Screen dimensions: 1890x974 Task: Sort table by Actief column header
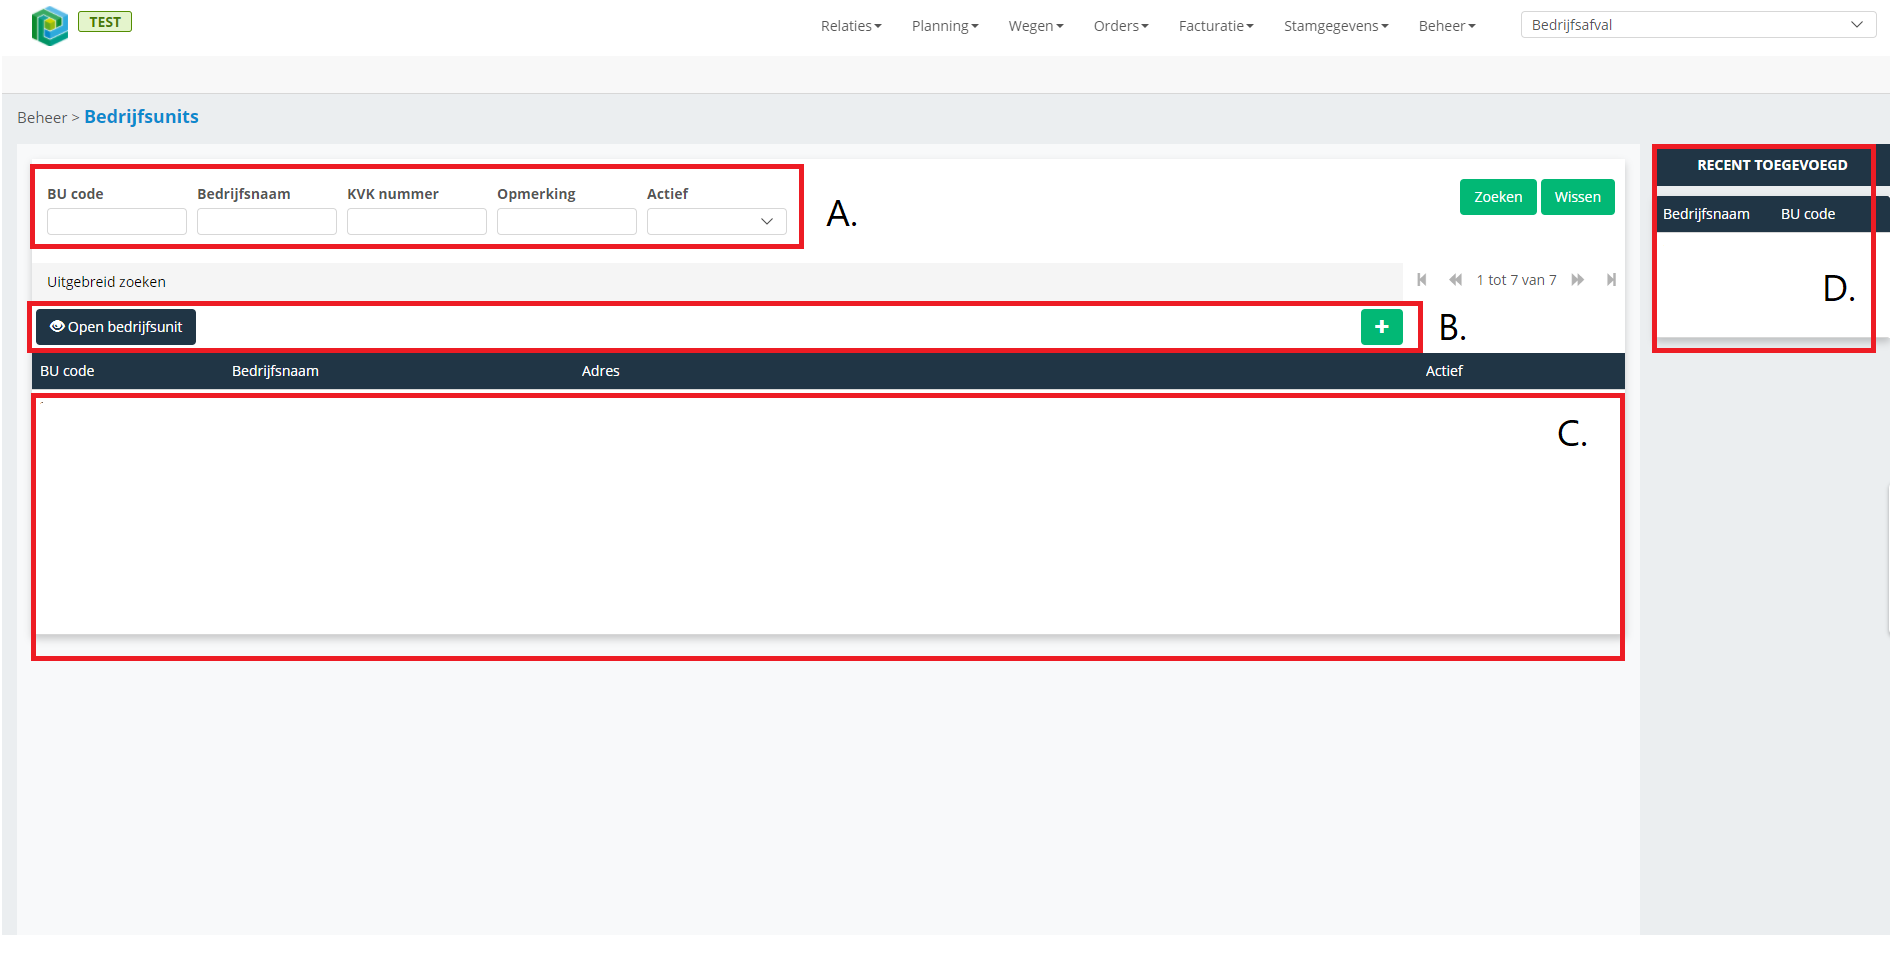[x=1444, y=371]
